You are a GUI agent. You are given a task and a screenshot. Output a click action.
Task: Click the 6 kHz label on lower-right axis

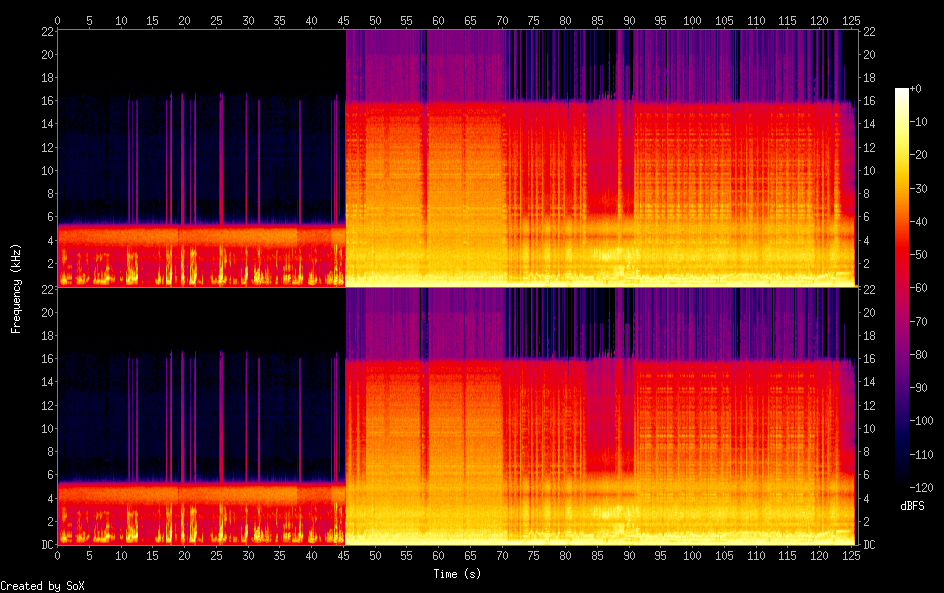pos(868,475)
